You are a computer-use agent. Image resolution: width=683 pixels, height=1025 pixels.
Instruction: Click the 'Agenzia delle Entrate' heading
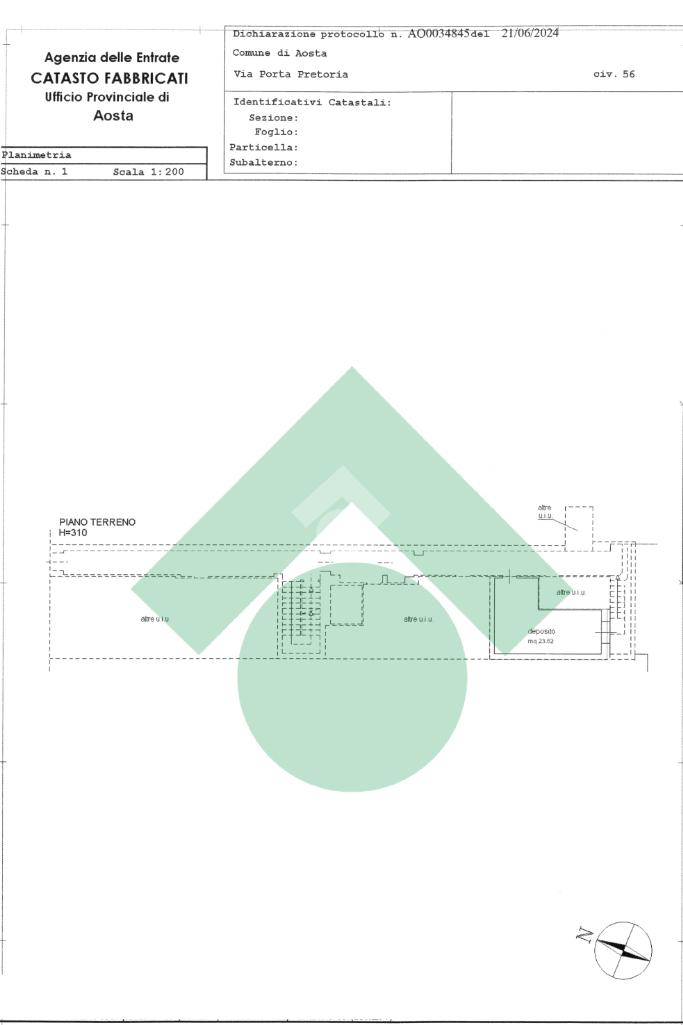pos(112,58)
